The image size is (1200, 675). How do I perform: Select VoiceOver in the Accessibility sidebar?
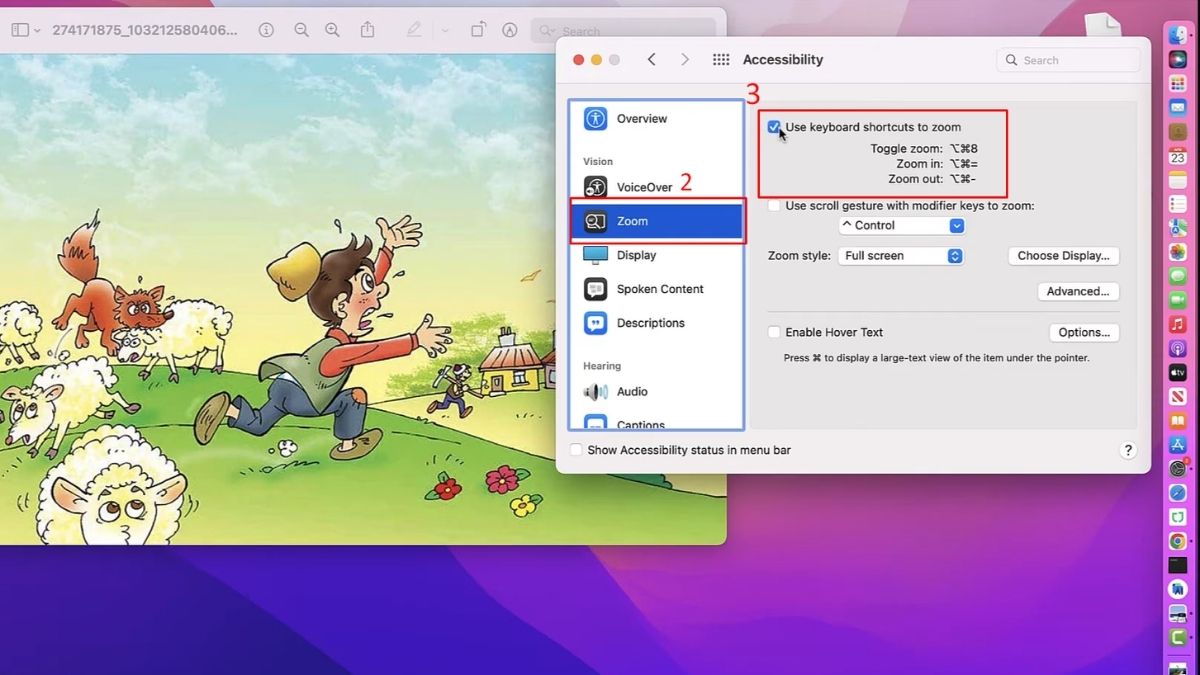point(656,187)
